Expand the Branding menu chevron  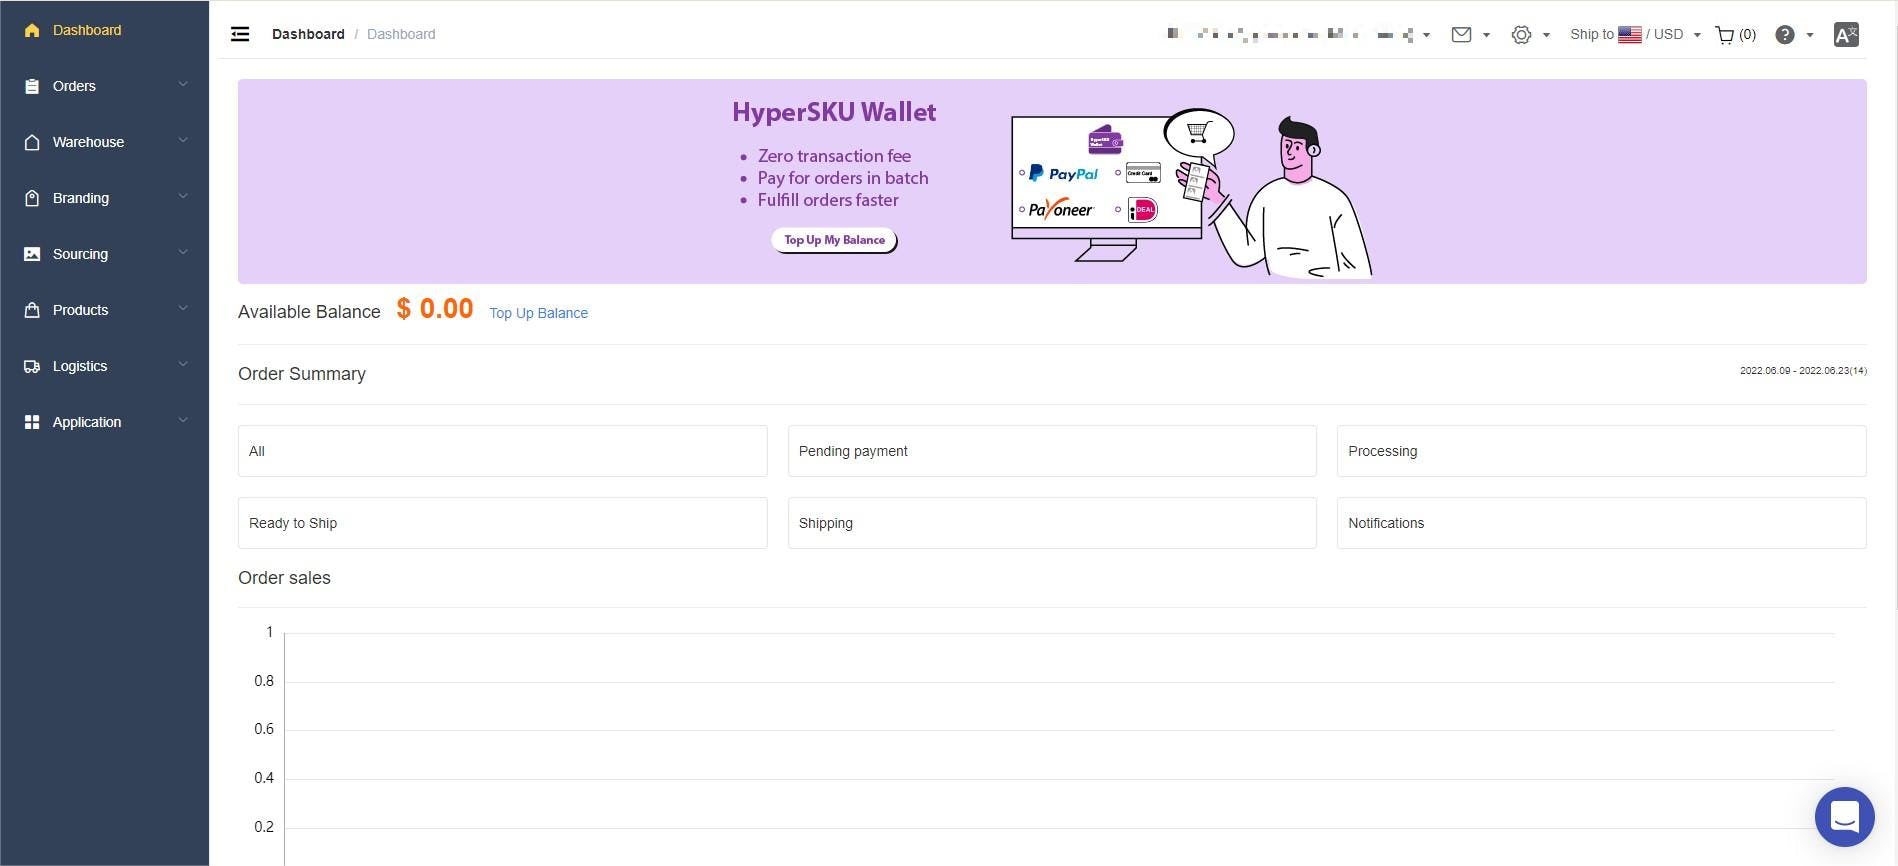point(183,196)
